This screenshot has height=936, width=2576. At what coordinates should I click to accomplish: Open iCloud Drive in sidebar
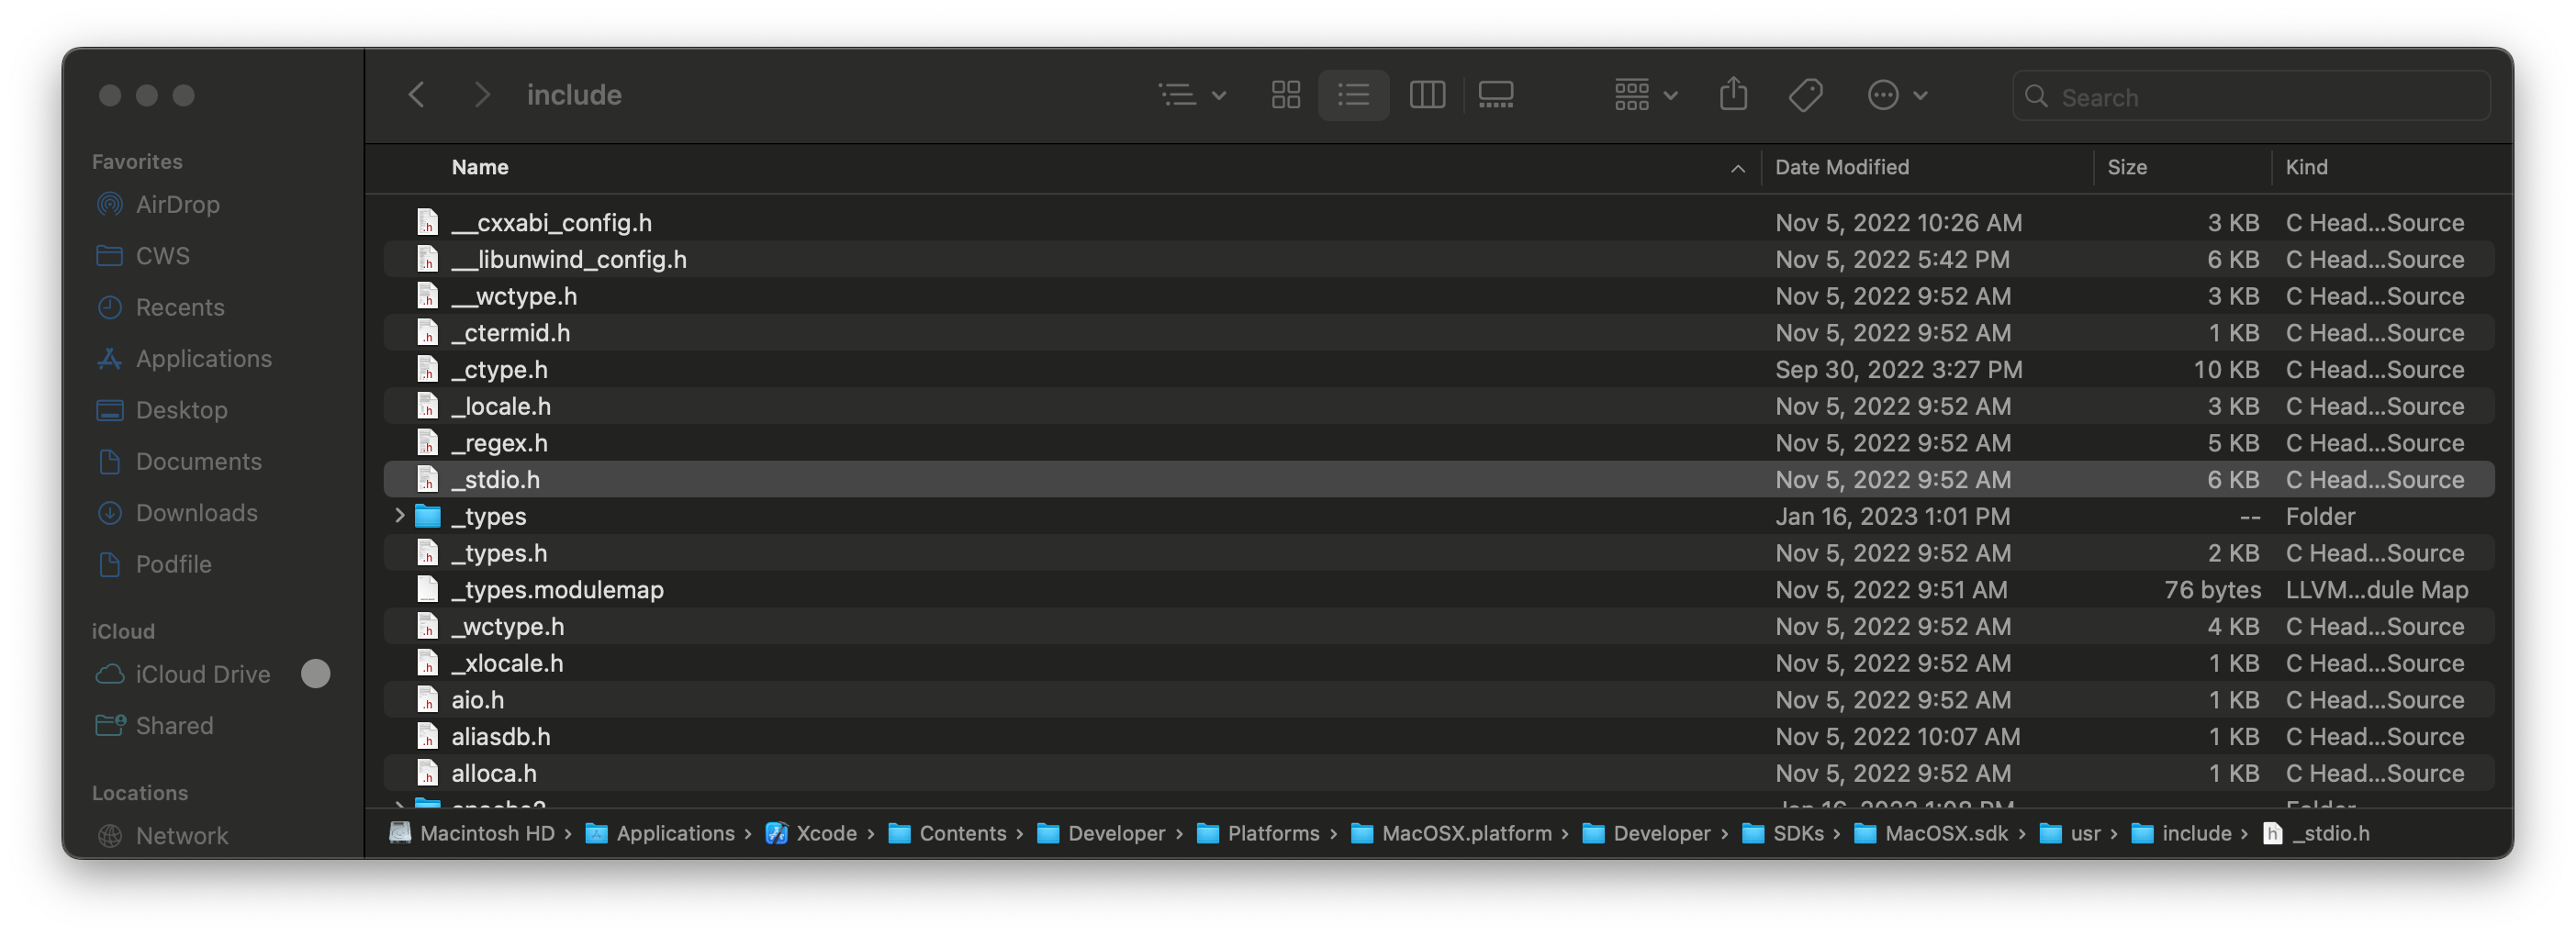(x=202, y=674)
